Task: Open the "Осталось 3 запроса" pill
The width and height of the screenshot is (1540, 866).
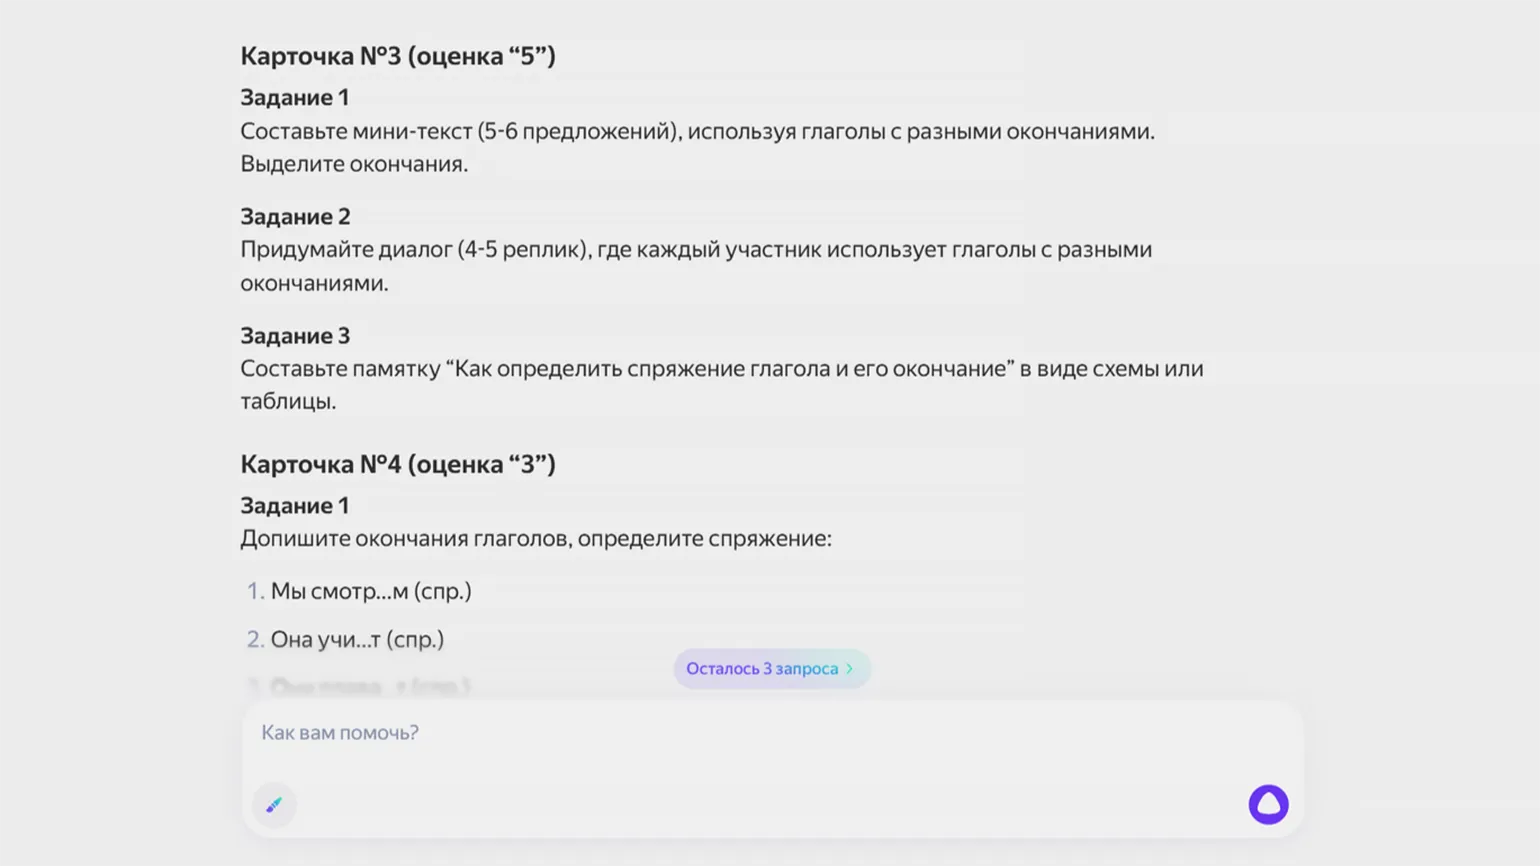Action: coord(762,669)
